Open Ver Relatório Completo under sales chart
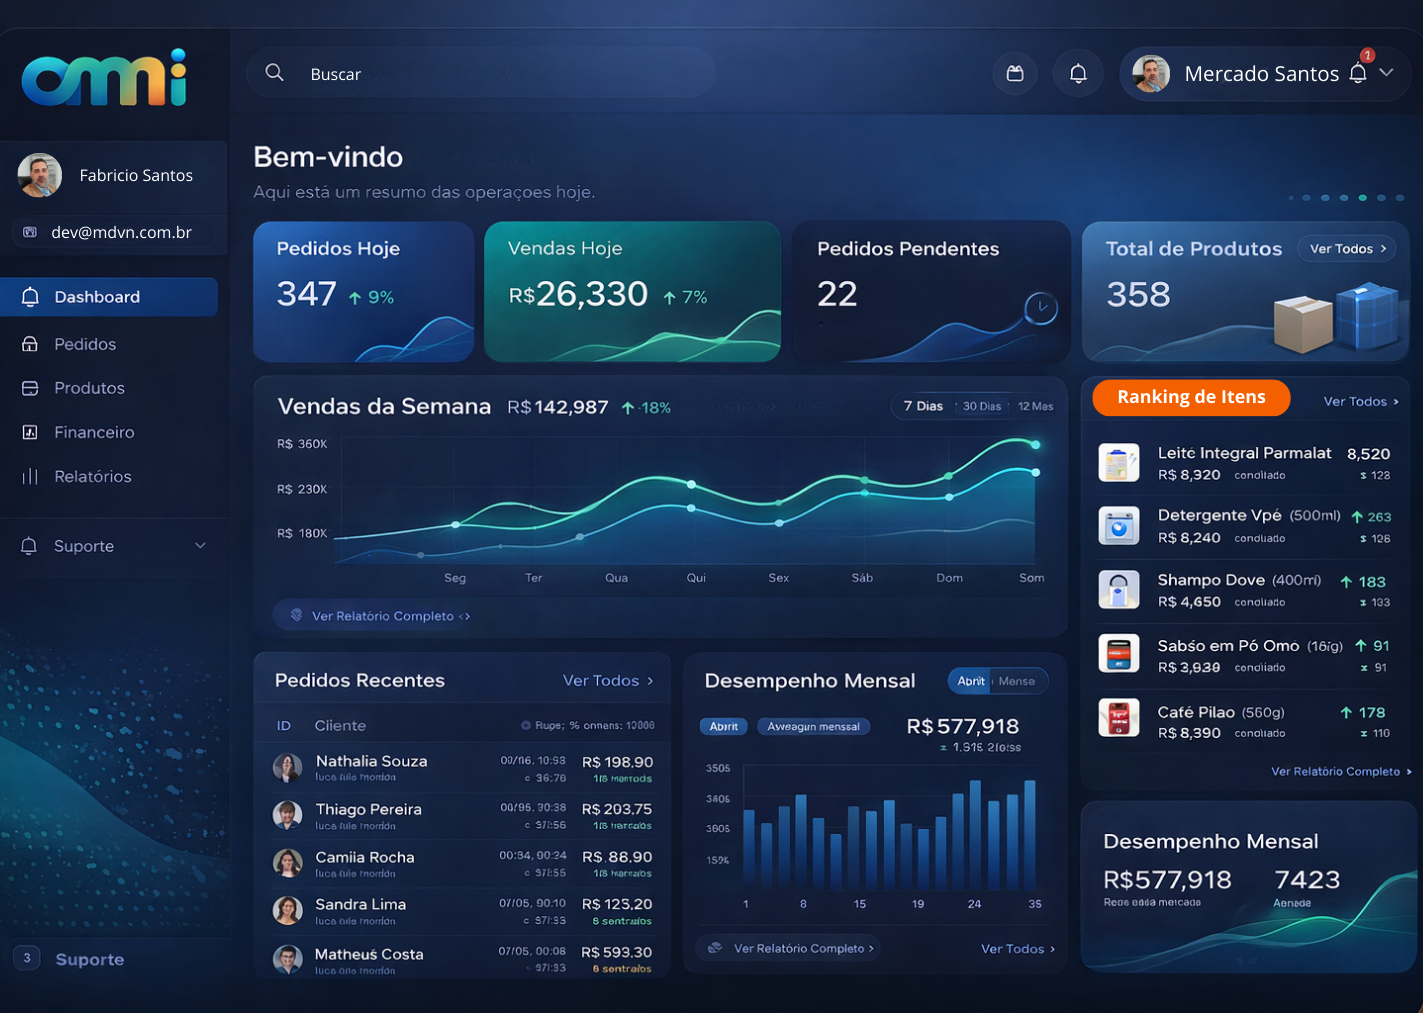This screenshot has width=1423, height=1013. pos(382,616)
